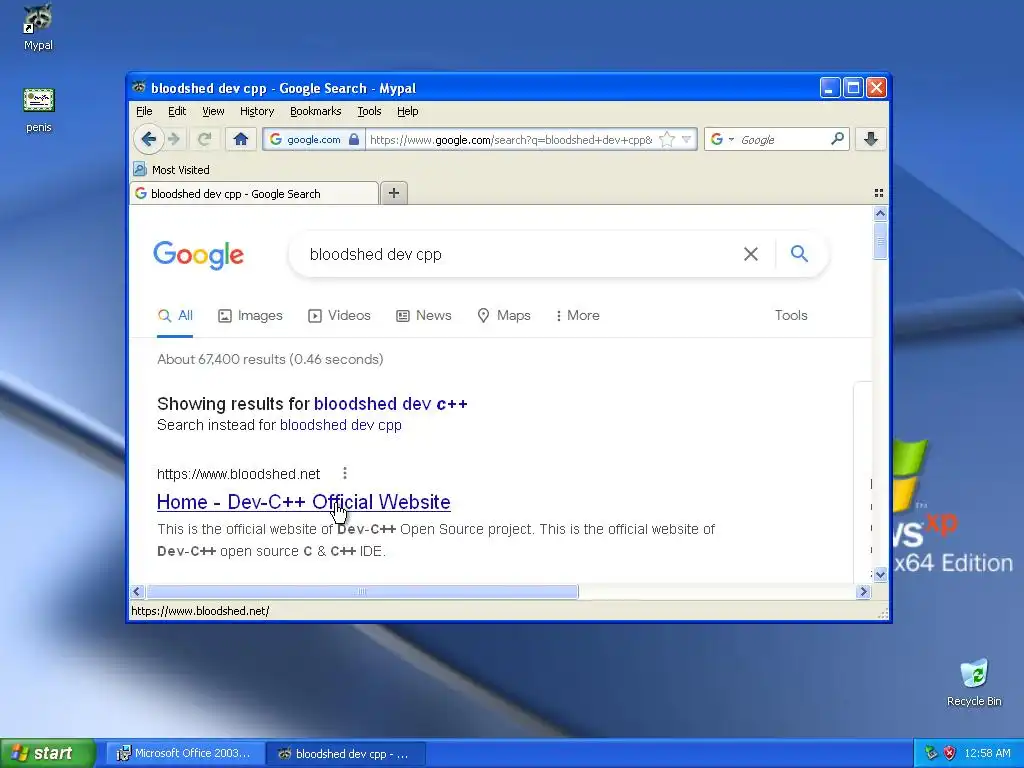The image size is (1024, 768).
Task: Open the View menu
Action: coord(213,111)
